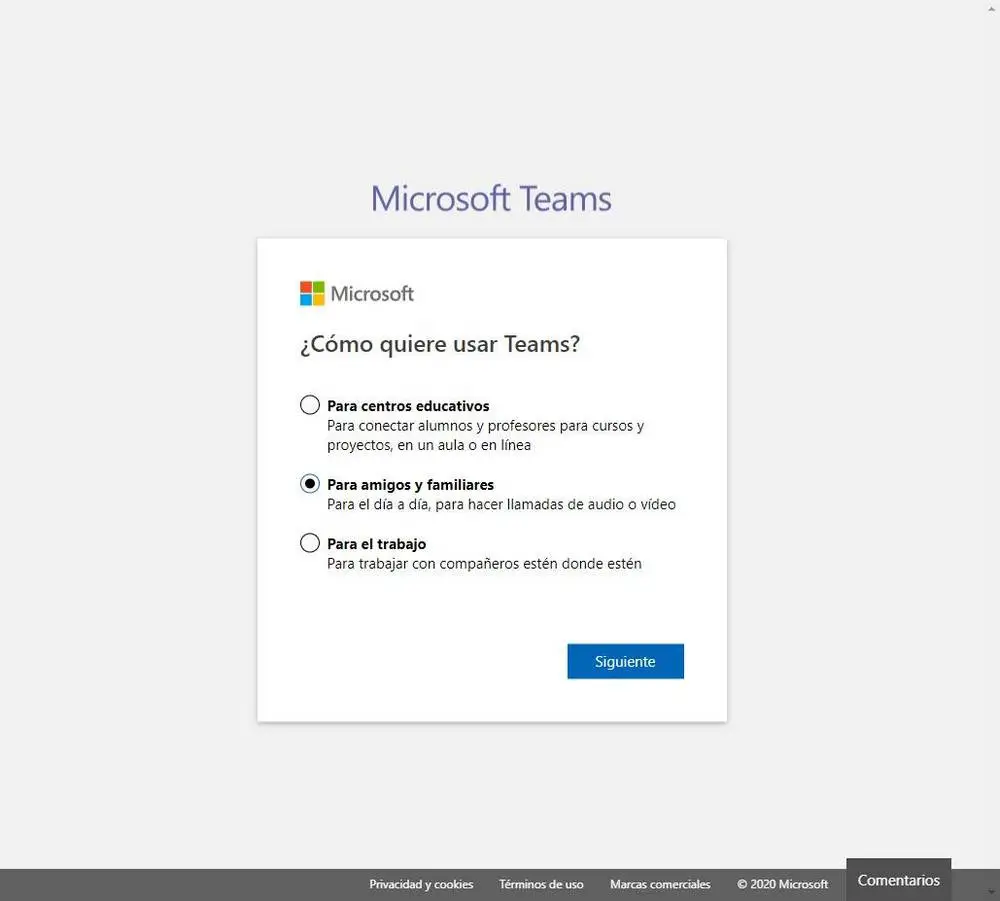Screen dimensions: 1000x901
Task: Click description "Para conectar alumnos y profesores" text
Action: click(485, 435)
